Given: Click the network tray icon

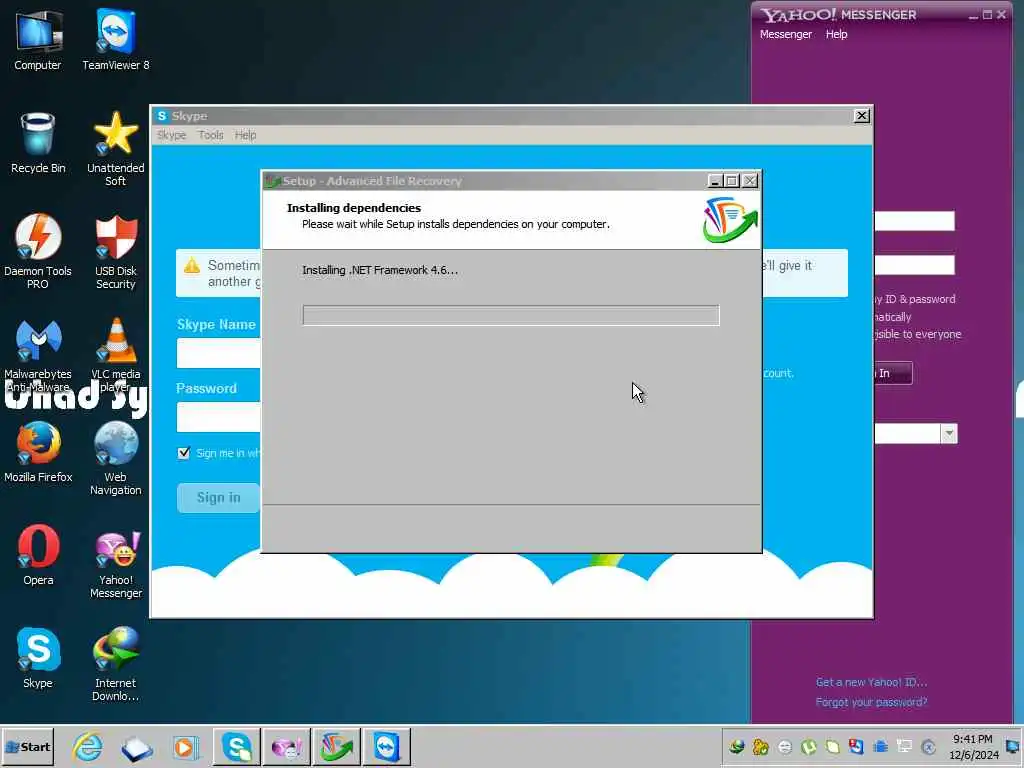Looking at the screenshot, I should [x=904, y=746].
